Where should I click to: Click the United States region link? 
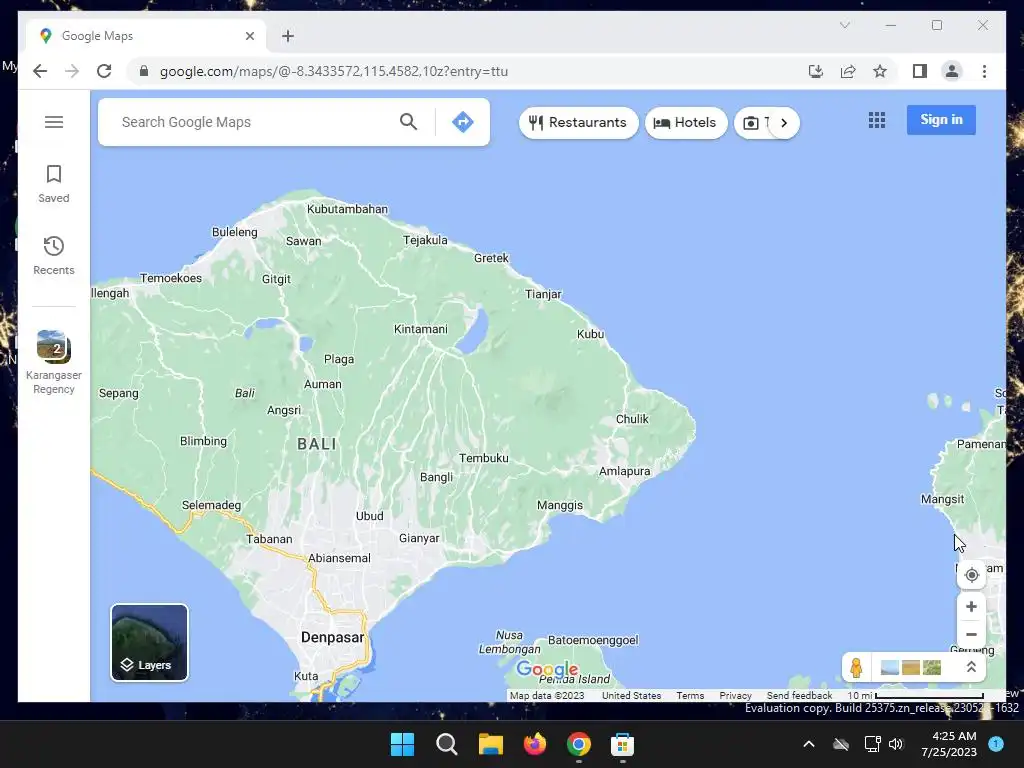click(x=632, y=696)
